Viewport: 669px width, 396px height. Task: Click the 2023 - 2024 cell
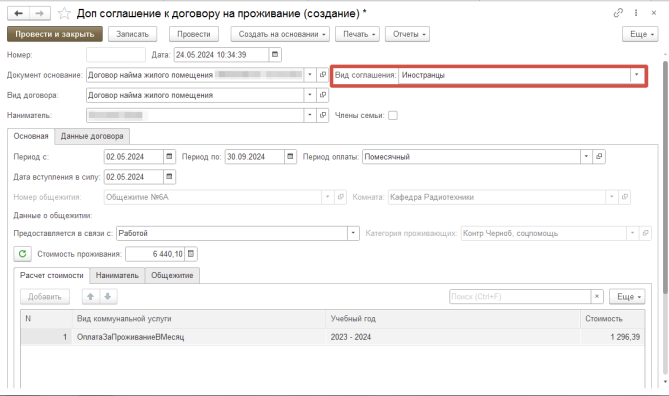453,337
